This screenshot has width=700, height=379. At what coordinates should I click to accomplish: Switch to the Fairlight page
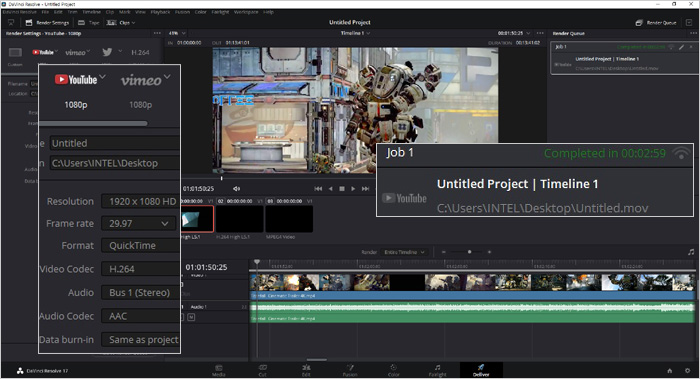[438, 371]
